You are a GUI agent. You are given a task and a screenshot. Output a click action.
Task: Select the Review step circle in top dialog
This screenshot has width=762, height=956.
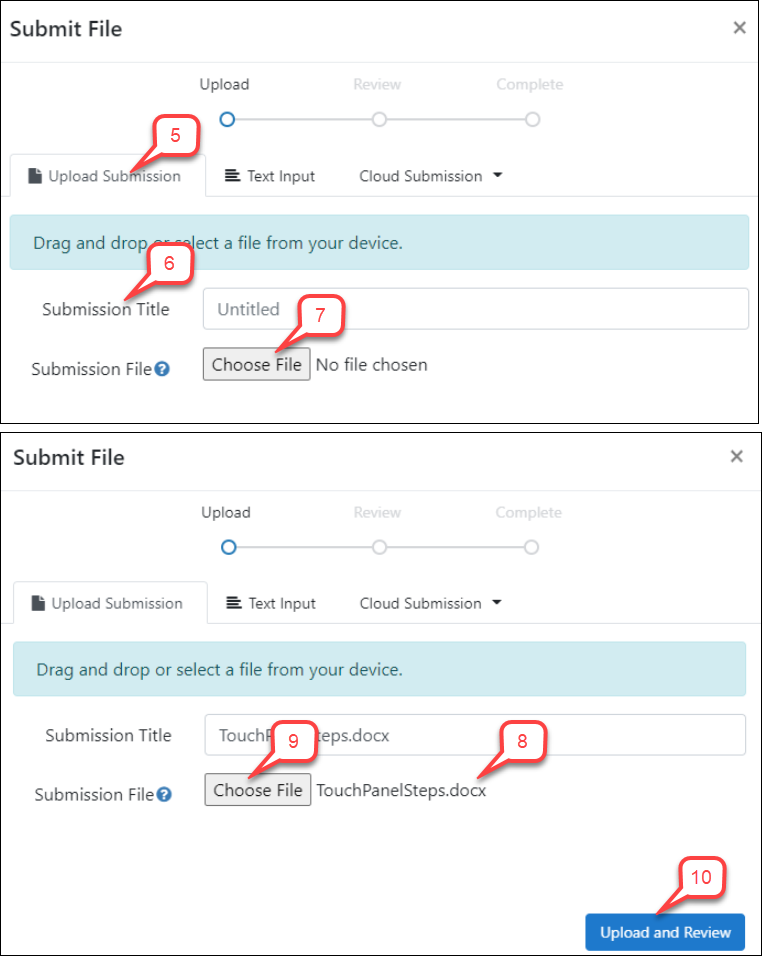(x=379, y=120)
